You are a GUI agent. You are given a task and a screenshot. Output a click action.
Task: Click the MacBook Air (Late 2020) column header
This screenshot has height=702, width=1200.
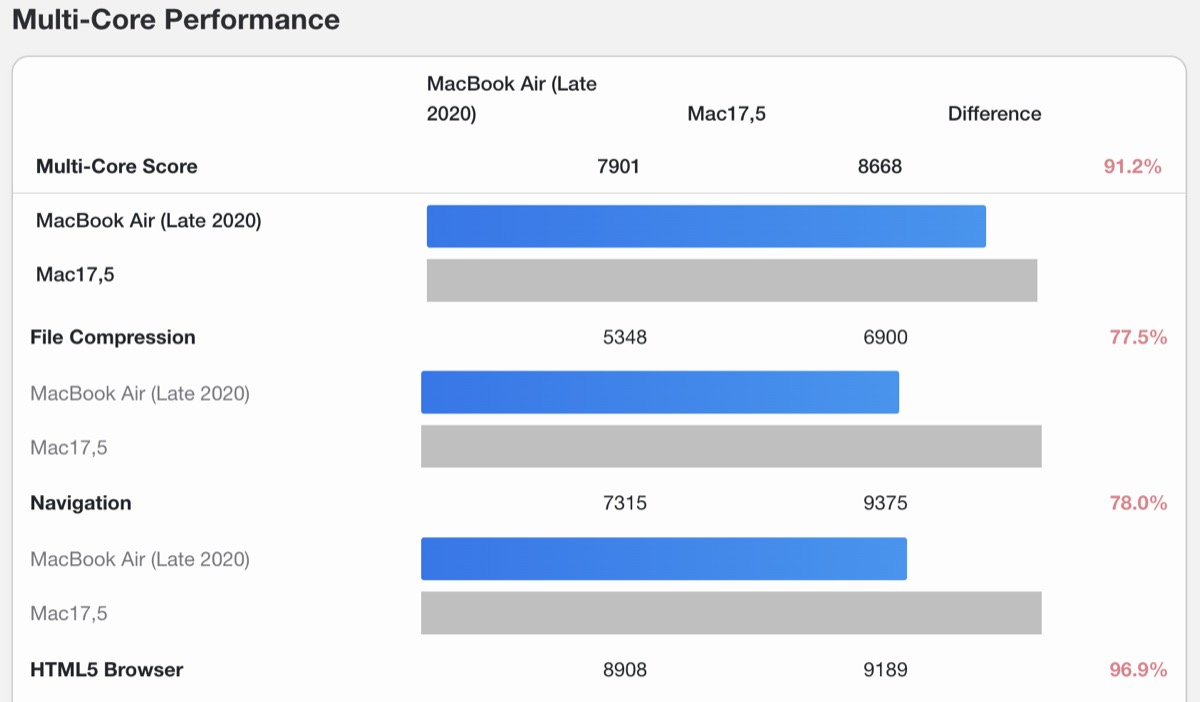click(x=511, y=98)
